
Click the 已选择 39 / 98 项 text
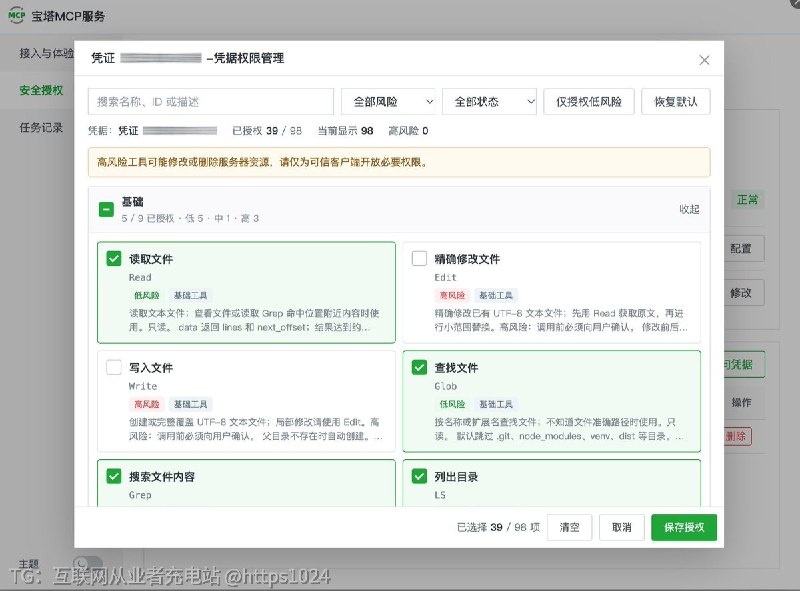tap(498, 527)
